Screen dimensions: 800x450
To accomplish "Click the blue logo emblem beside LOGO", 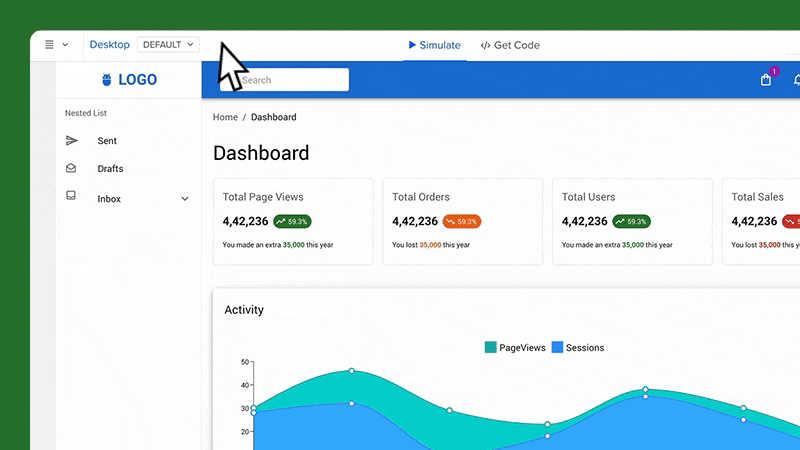I will pos(108,80).
